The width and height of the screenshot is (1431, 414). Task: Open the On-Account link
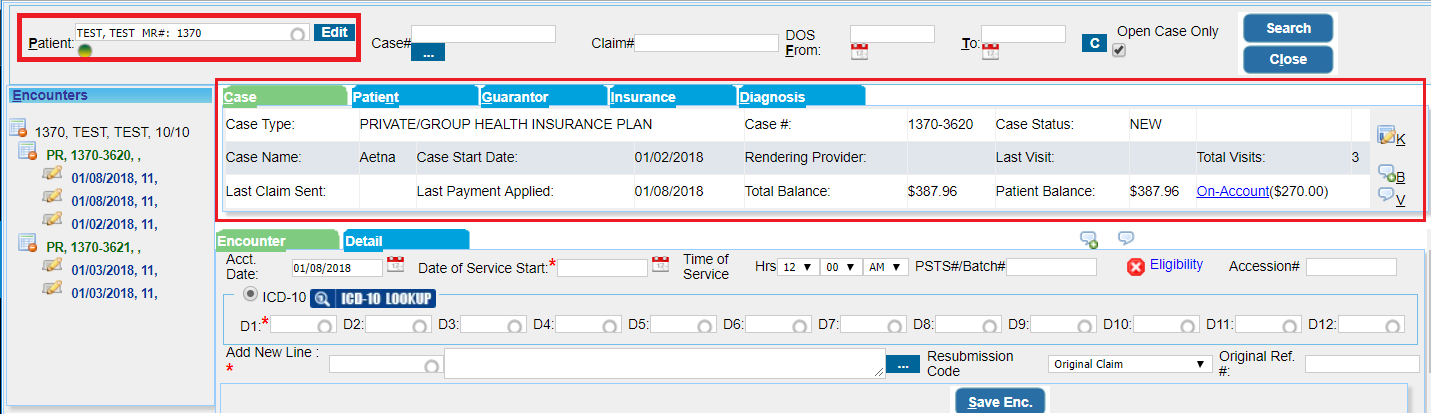[1232, 190]
